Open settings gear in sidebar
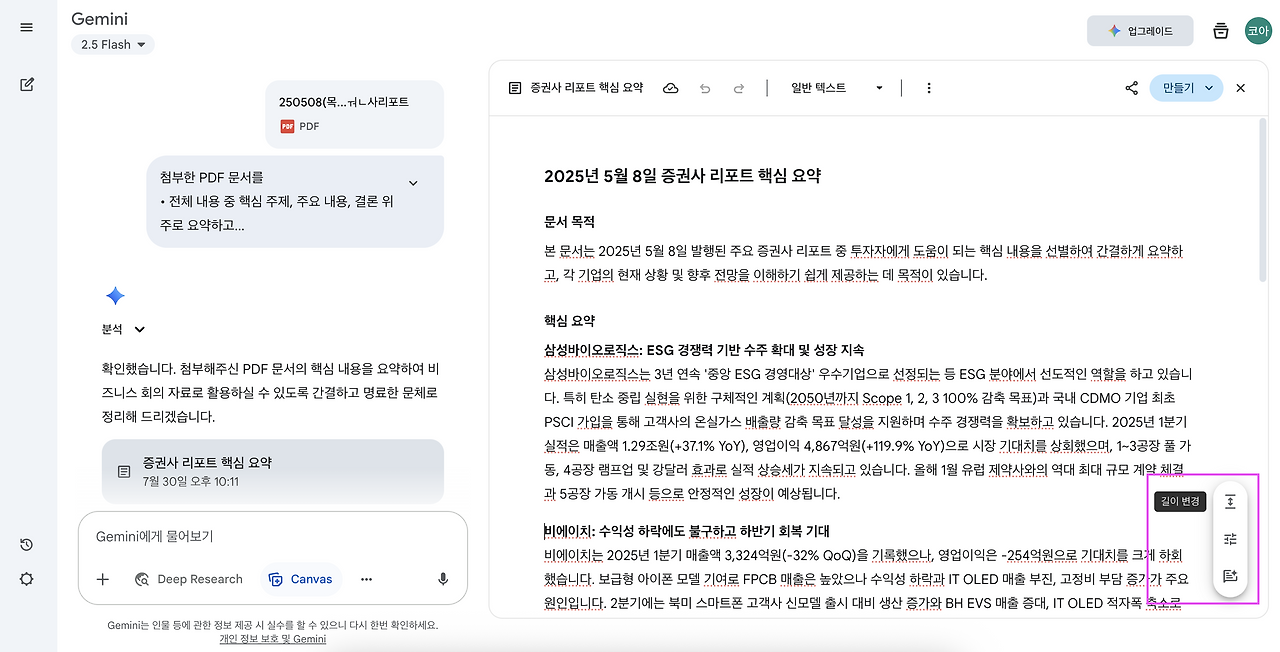1280x652 pixels. click(27, 579)
